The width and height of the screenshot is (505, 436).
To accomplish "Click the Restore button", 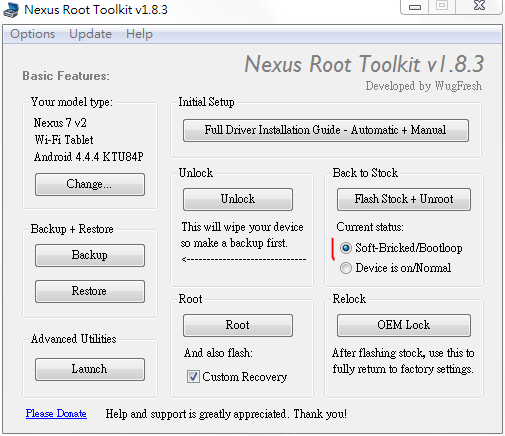I will click(90, 291).
